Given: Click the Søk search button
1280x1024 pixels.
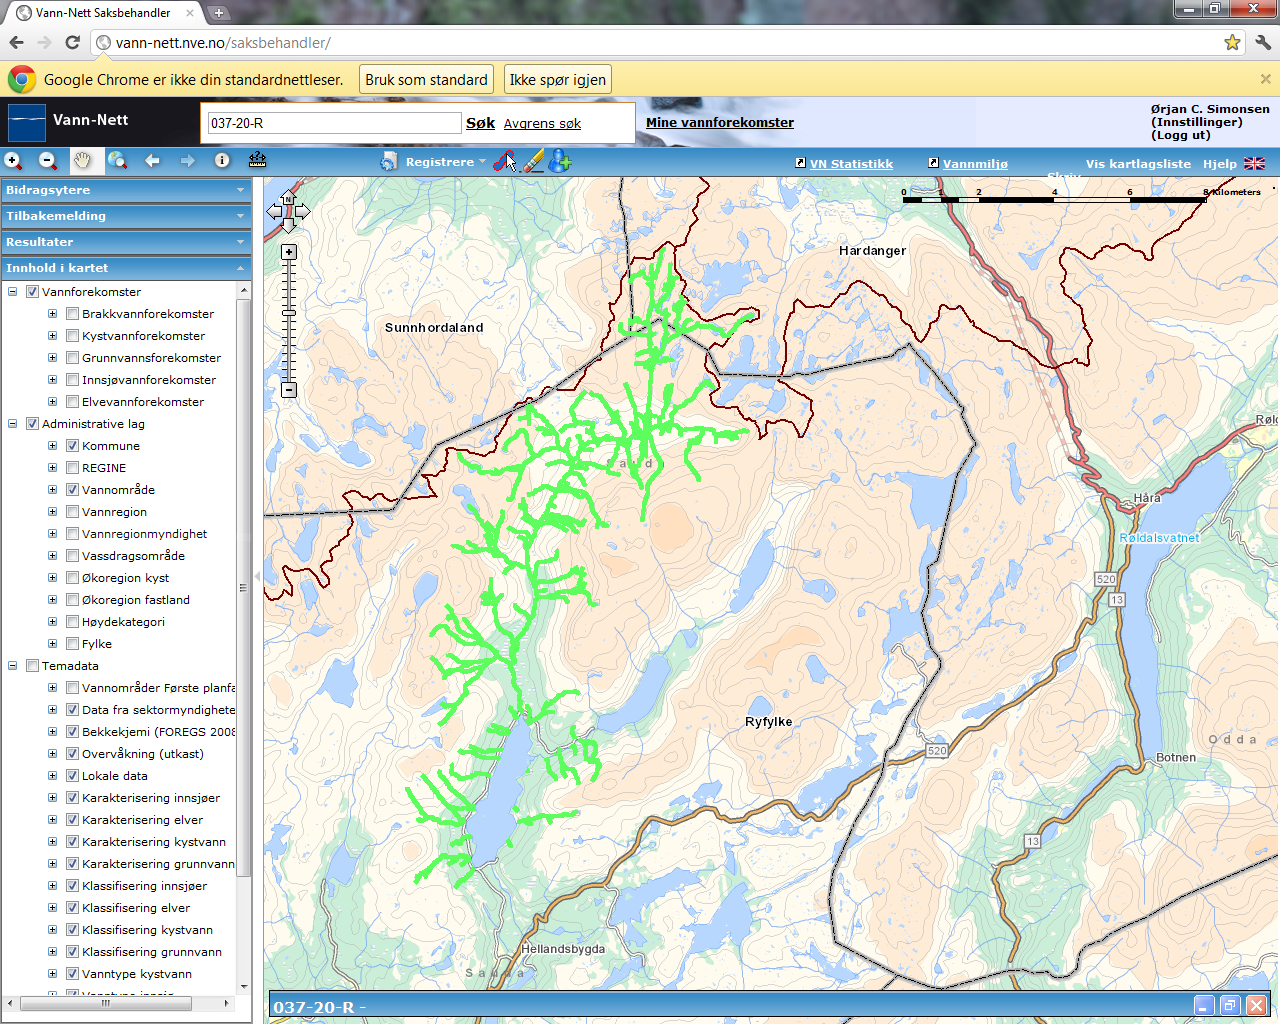Looking at the screenshot, I should 480,123.
